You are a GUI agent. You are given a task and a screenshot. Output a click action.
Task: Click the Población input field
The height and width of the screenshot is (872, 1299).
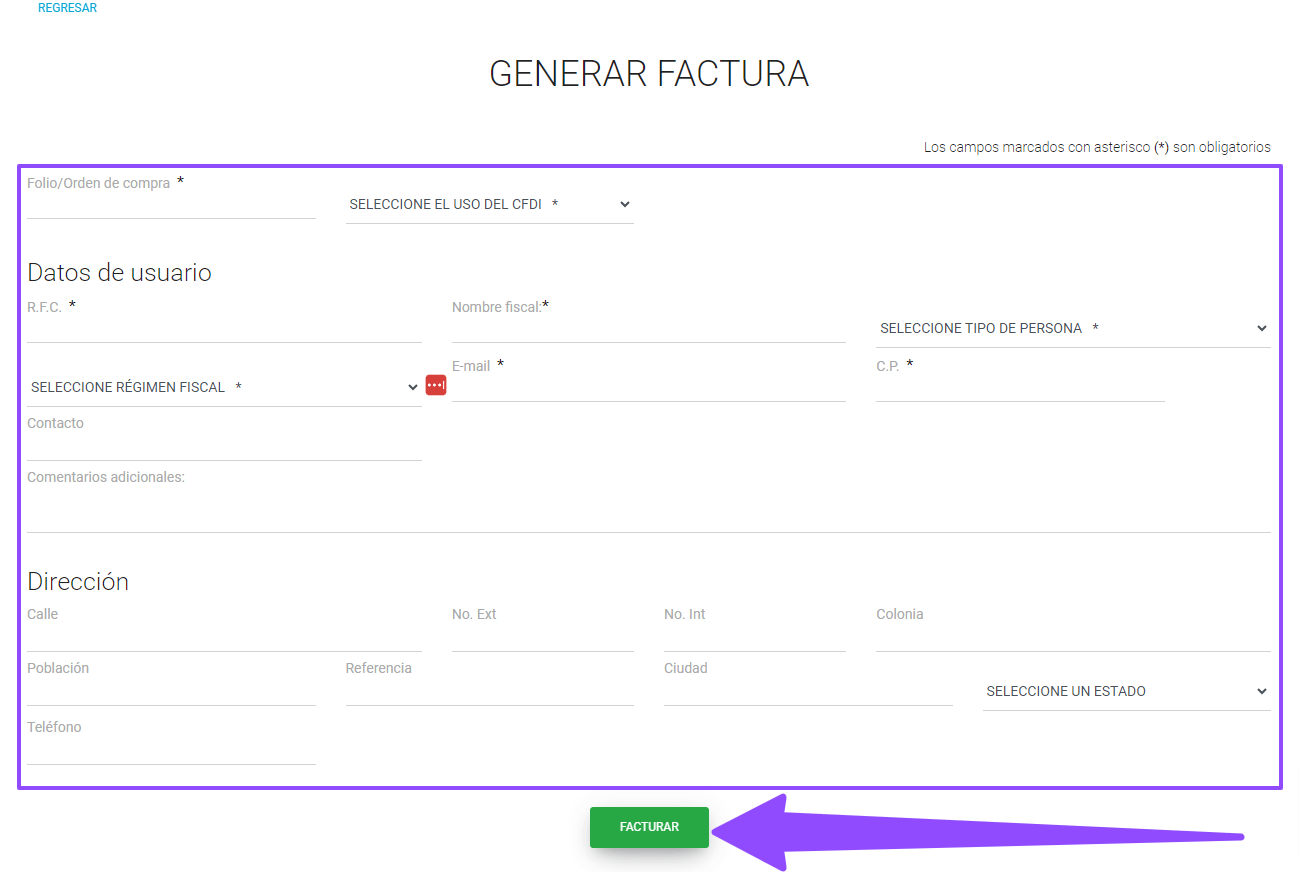(171, 691)
